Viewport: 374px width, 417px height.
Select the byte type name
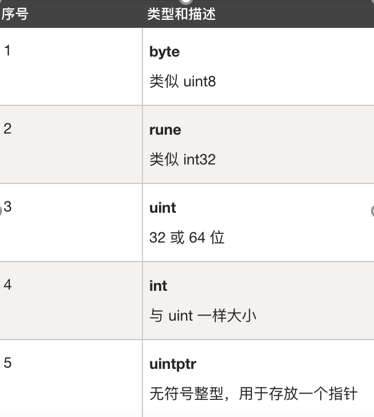(164, 52)
